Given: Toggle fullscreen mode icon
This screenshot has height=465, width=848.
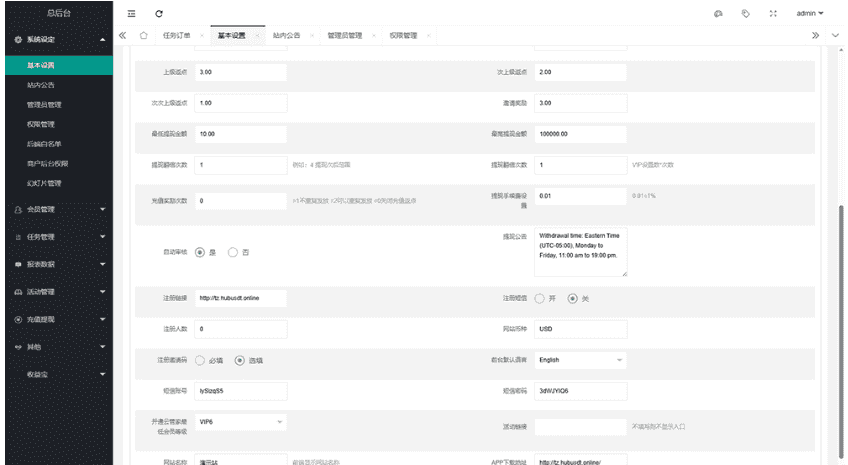Looking at the screenshot, I should [x=773, y=14].
